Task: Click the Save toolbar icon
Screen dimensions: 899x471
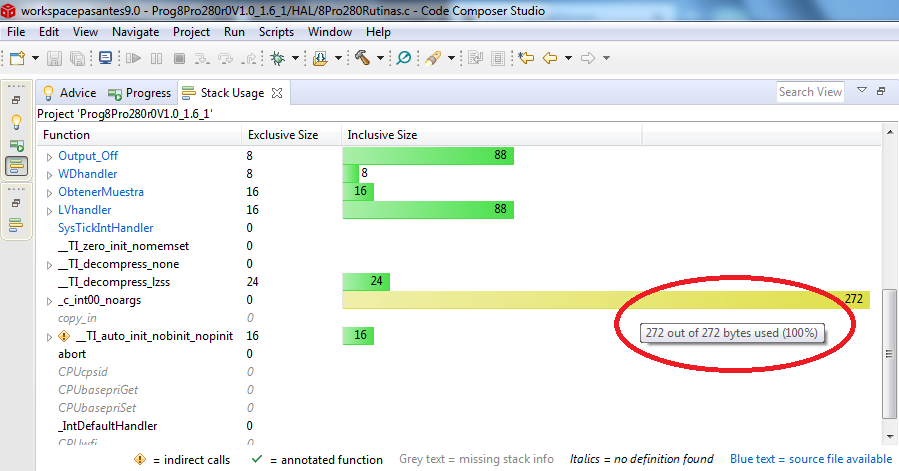Action: (x=54, y=58)
